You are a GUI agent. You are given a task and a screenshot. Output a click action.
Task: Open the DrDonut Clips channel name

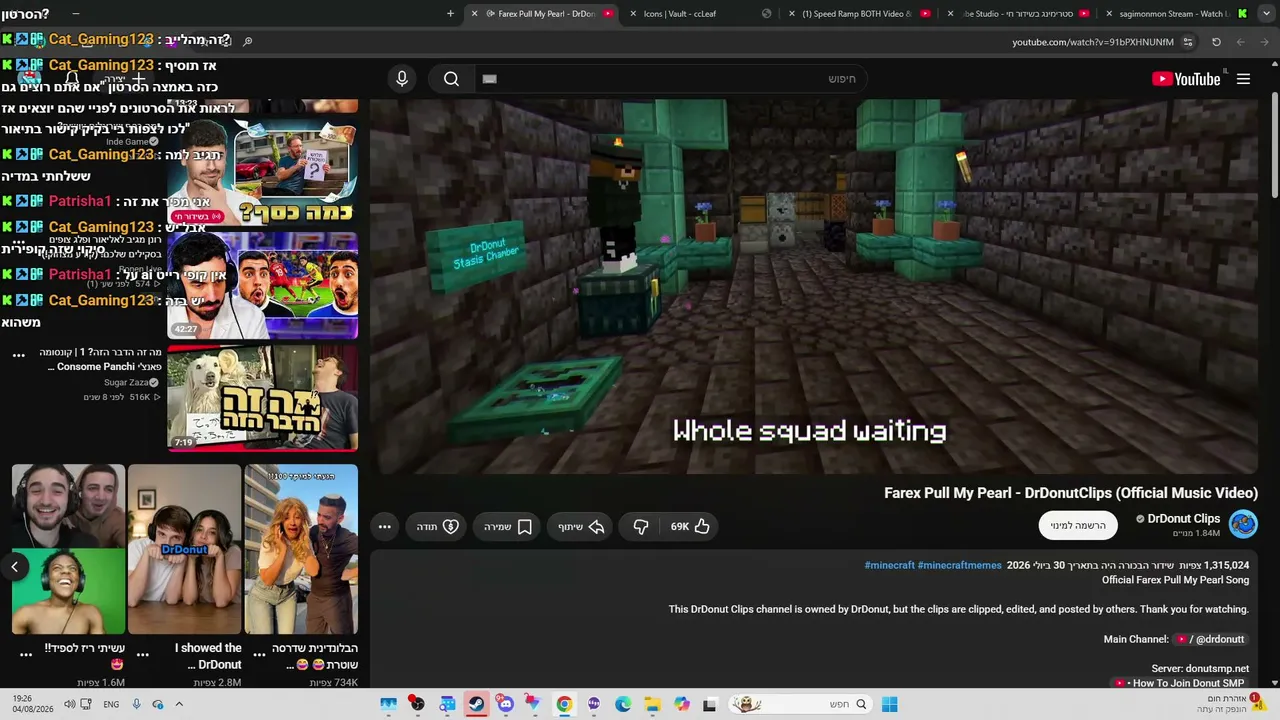pyautogui.click(x=1184, y=518)
